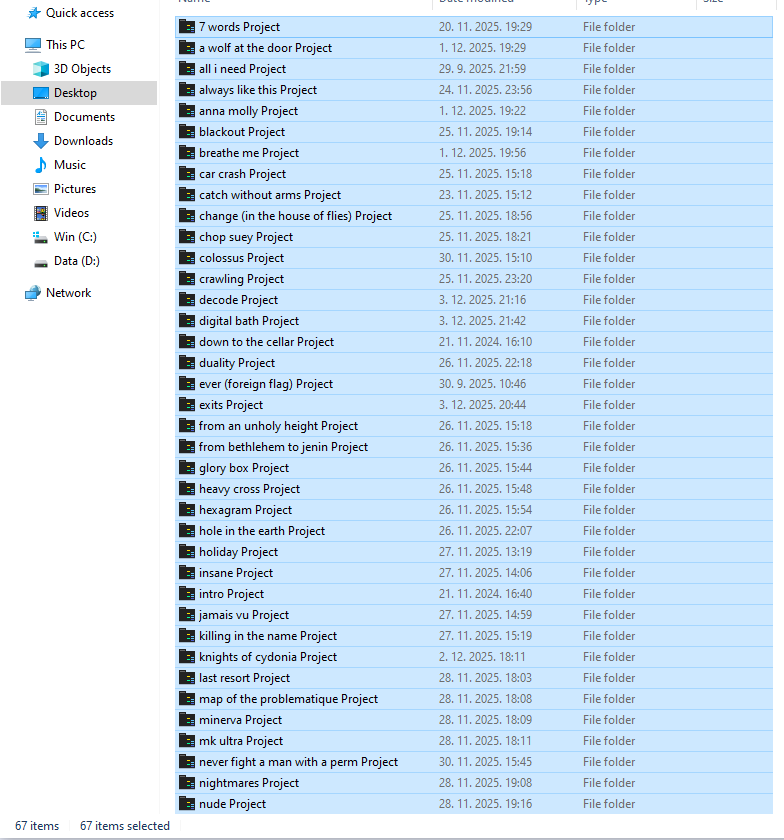Click folder icon of decode Project
784x840 pixels.
click(x=187, y=299)
